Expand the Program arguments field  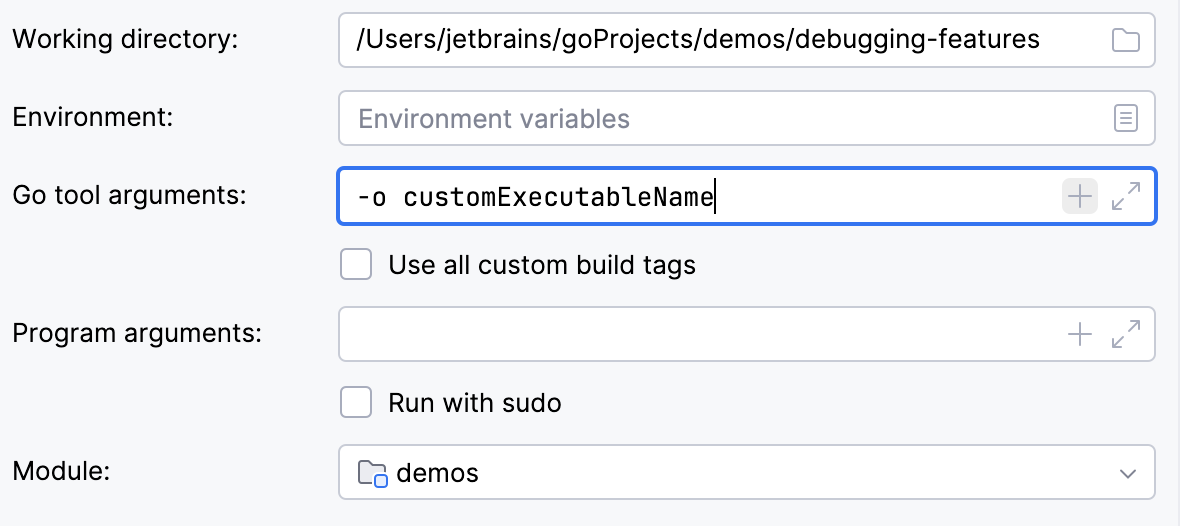tap(1127, 334)
